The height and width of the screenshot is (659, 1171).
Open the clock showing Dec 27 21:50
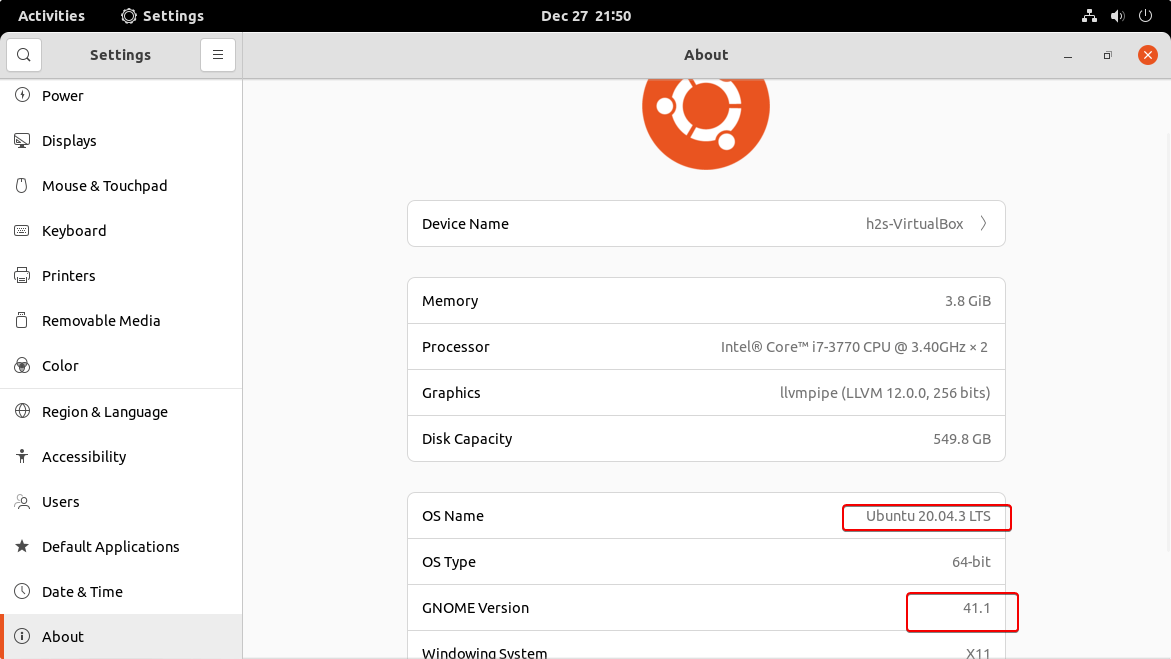click(586, 16)
